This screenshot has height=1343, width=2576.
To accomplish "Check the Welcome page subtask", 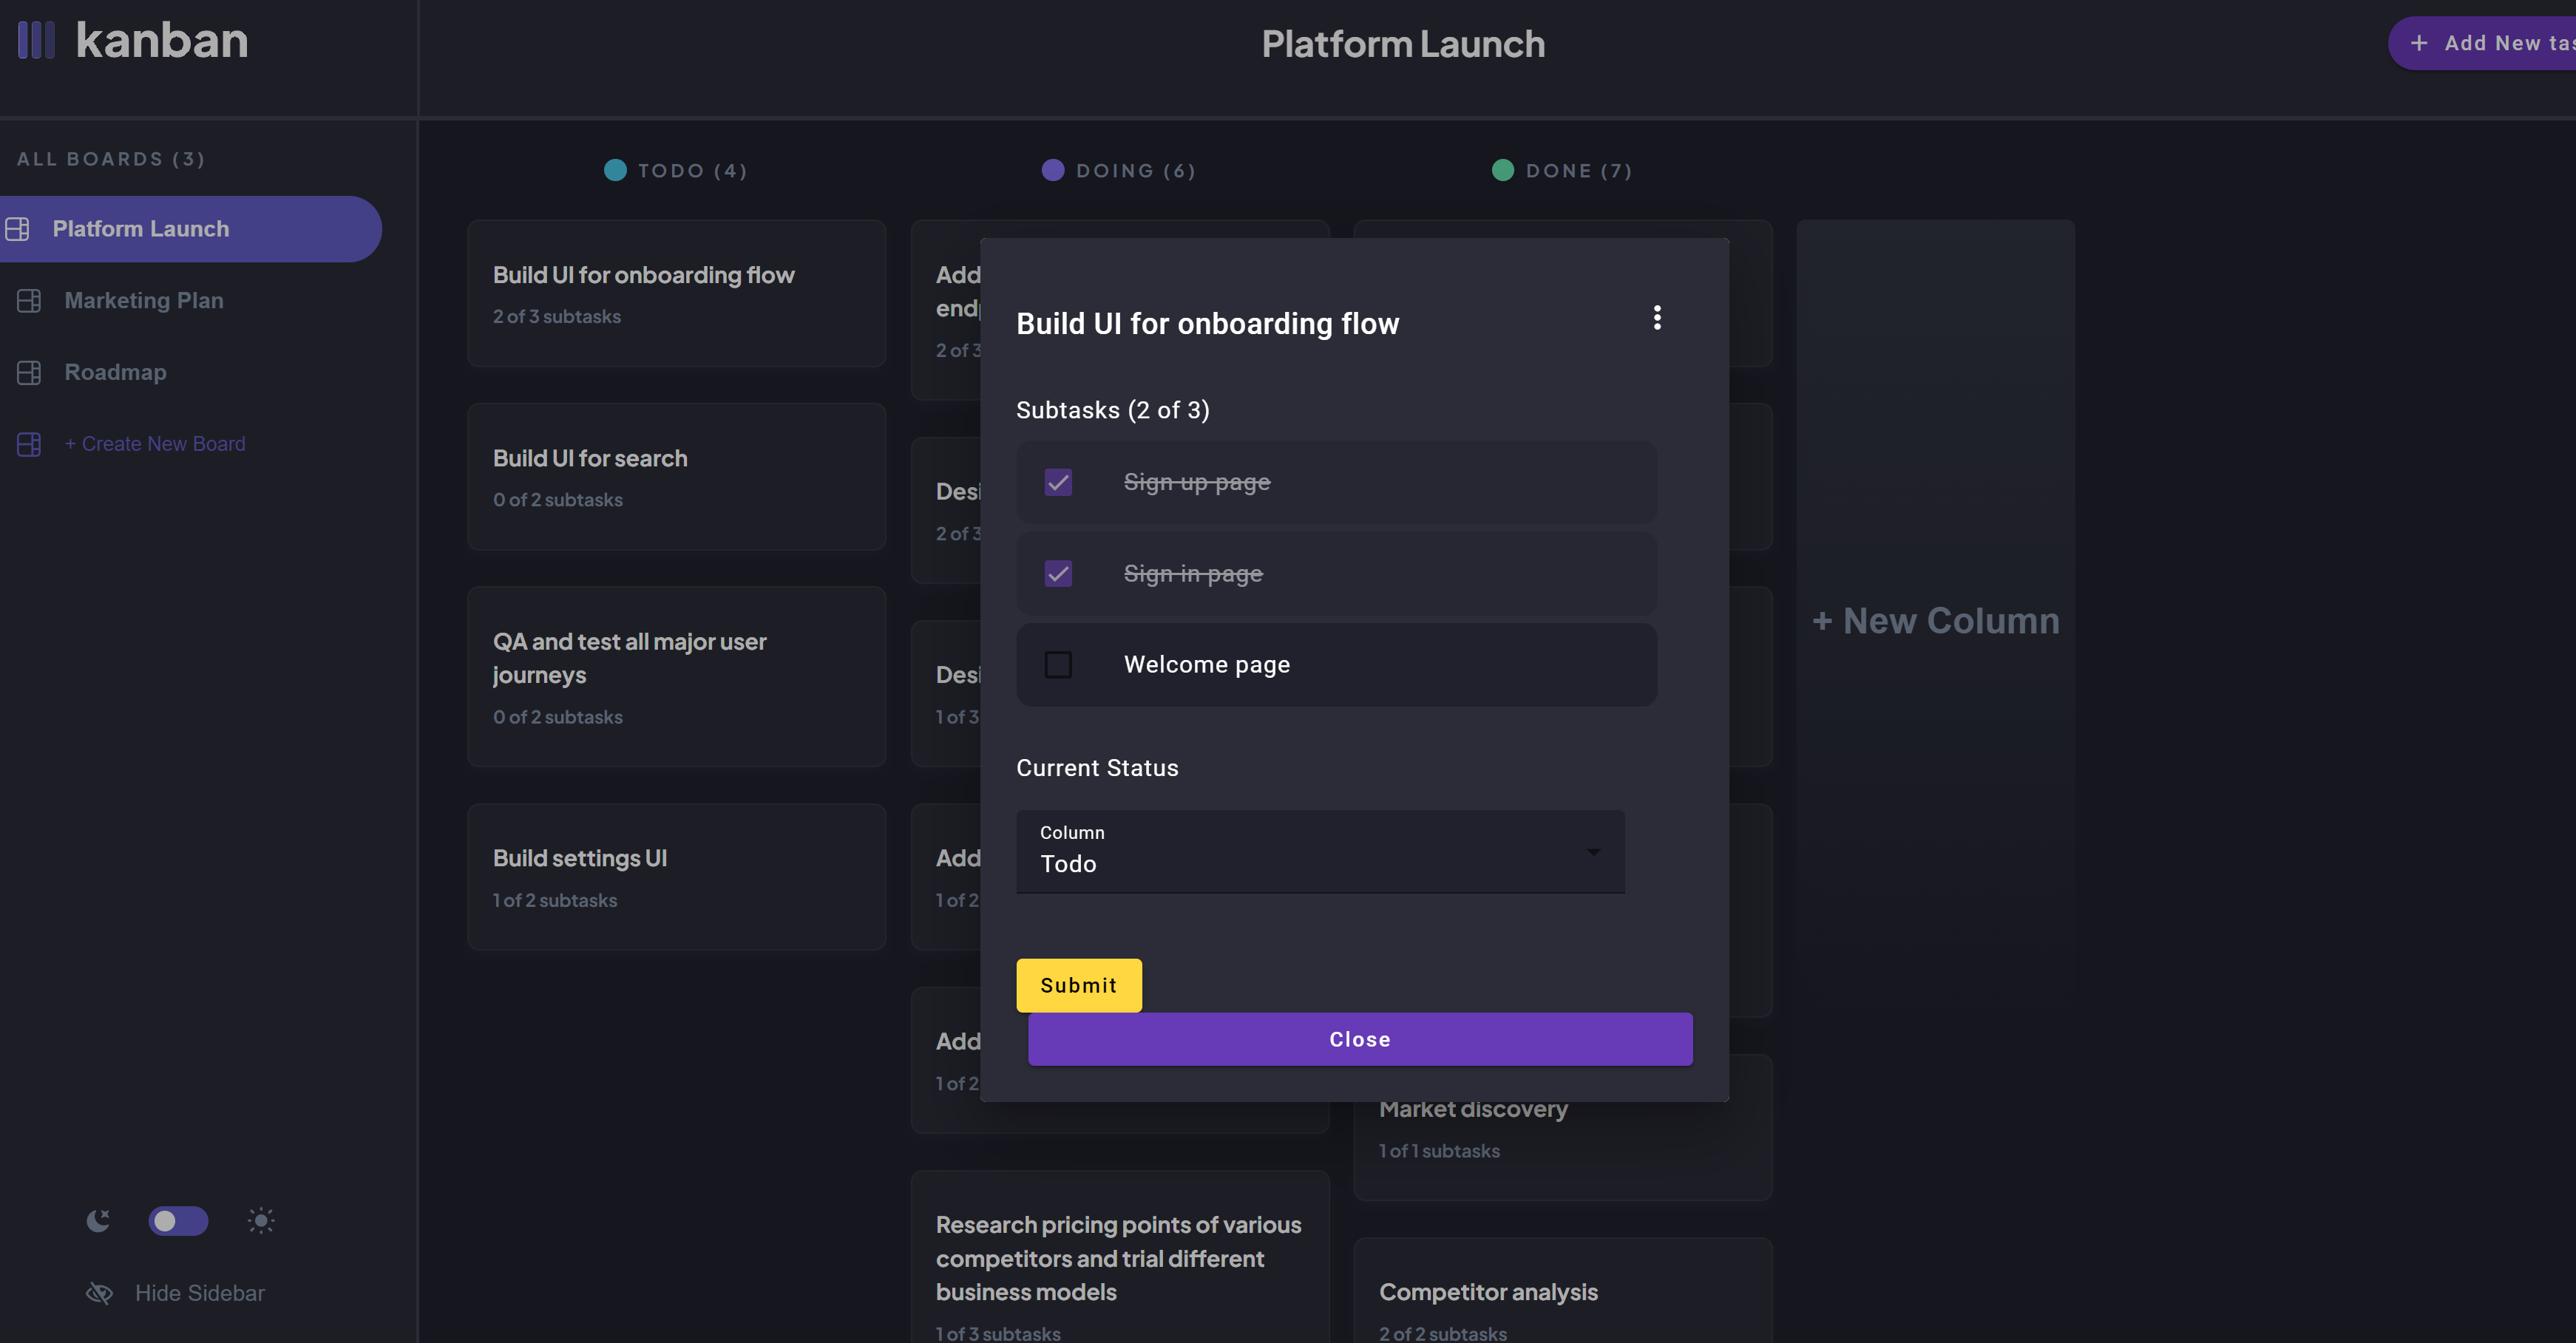I will tap(1058, 665).
